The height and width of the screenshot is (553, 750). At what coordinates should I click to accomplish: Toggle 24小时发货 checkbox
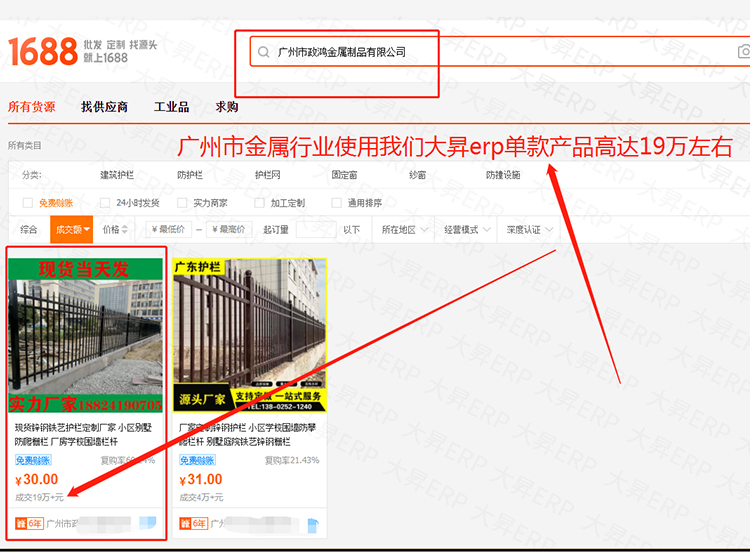(x=105, y=203)
